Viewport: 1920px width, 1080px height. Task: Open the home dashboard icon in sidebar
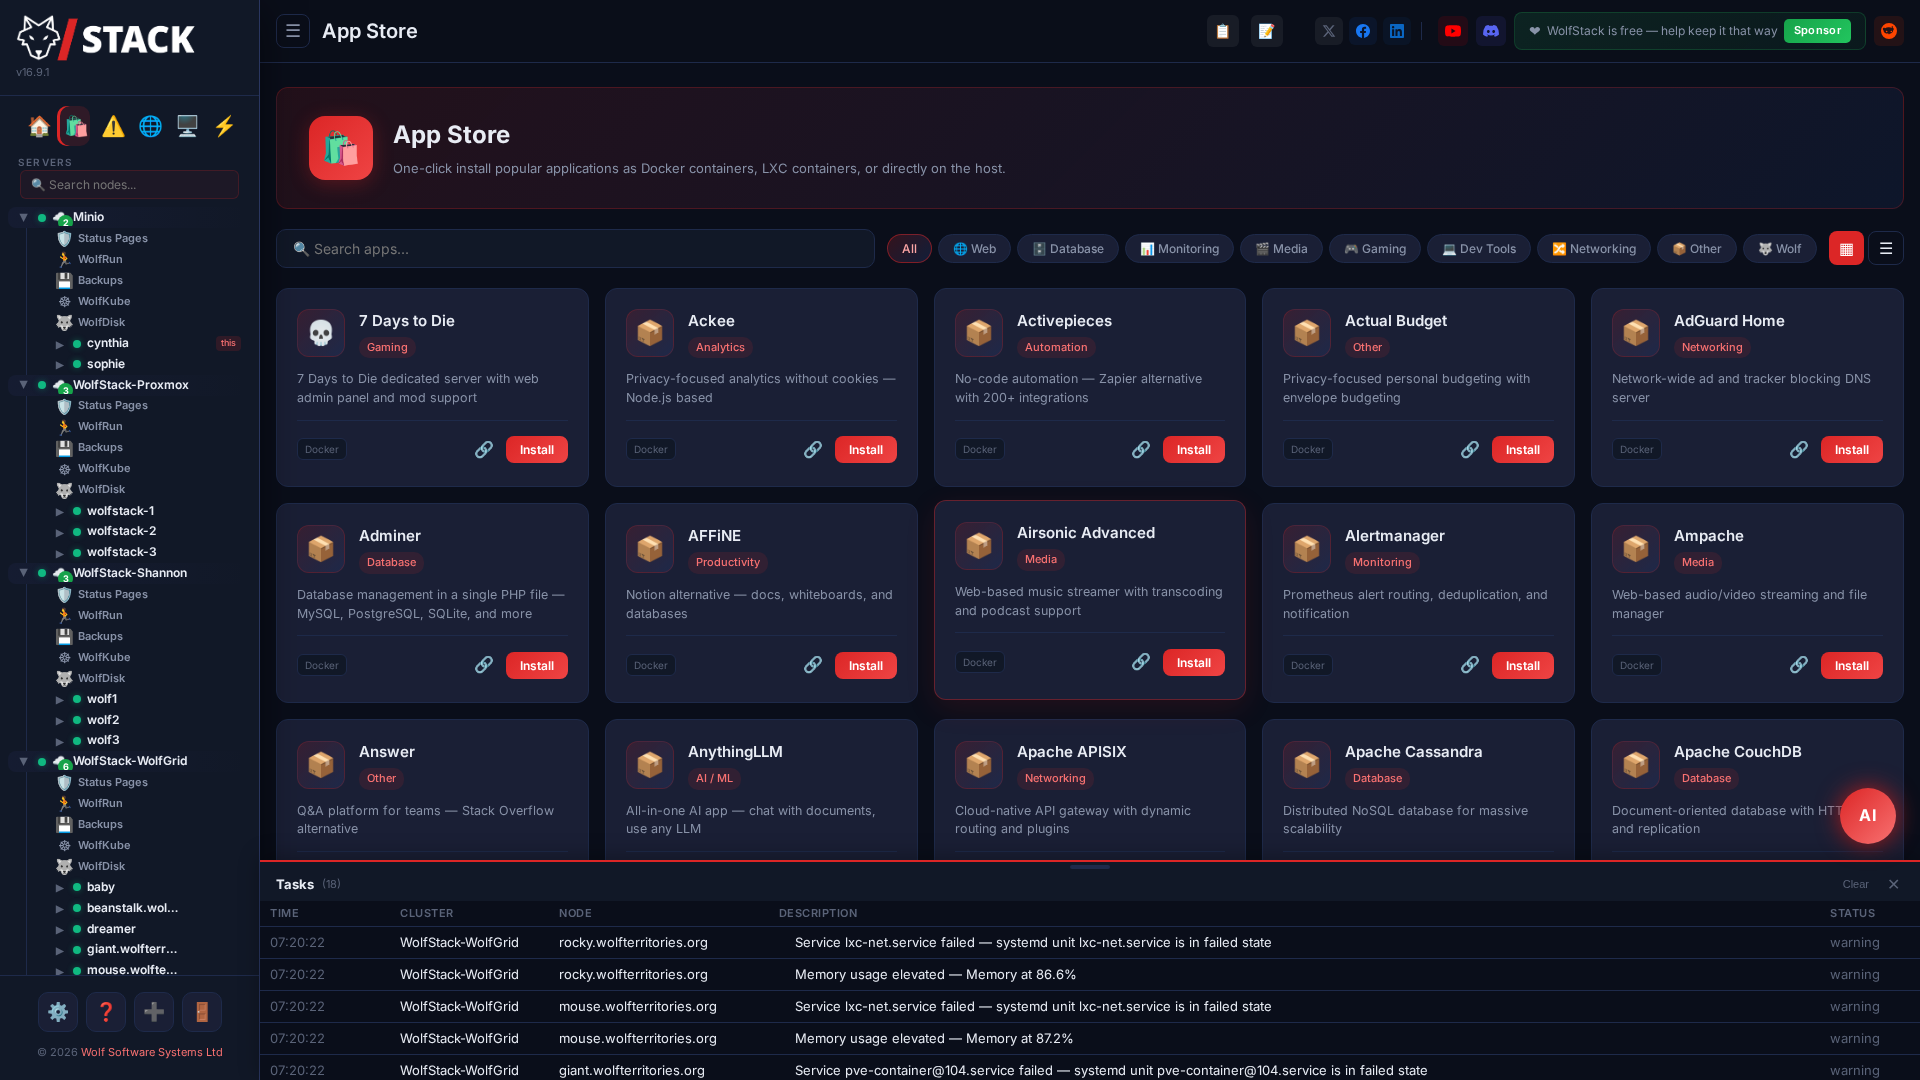pos(39,126)
